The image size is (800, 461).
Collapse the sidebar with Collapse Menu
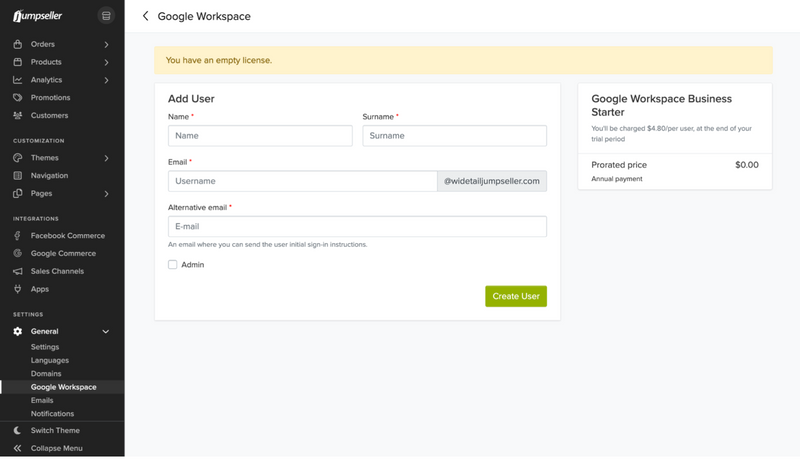click(56, 449)
